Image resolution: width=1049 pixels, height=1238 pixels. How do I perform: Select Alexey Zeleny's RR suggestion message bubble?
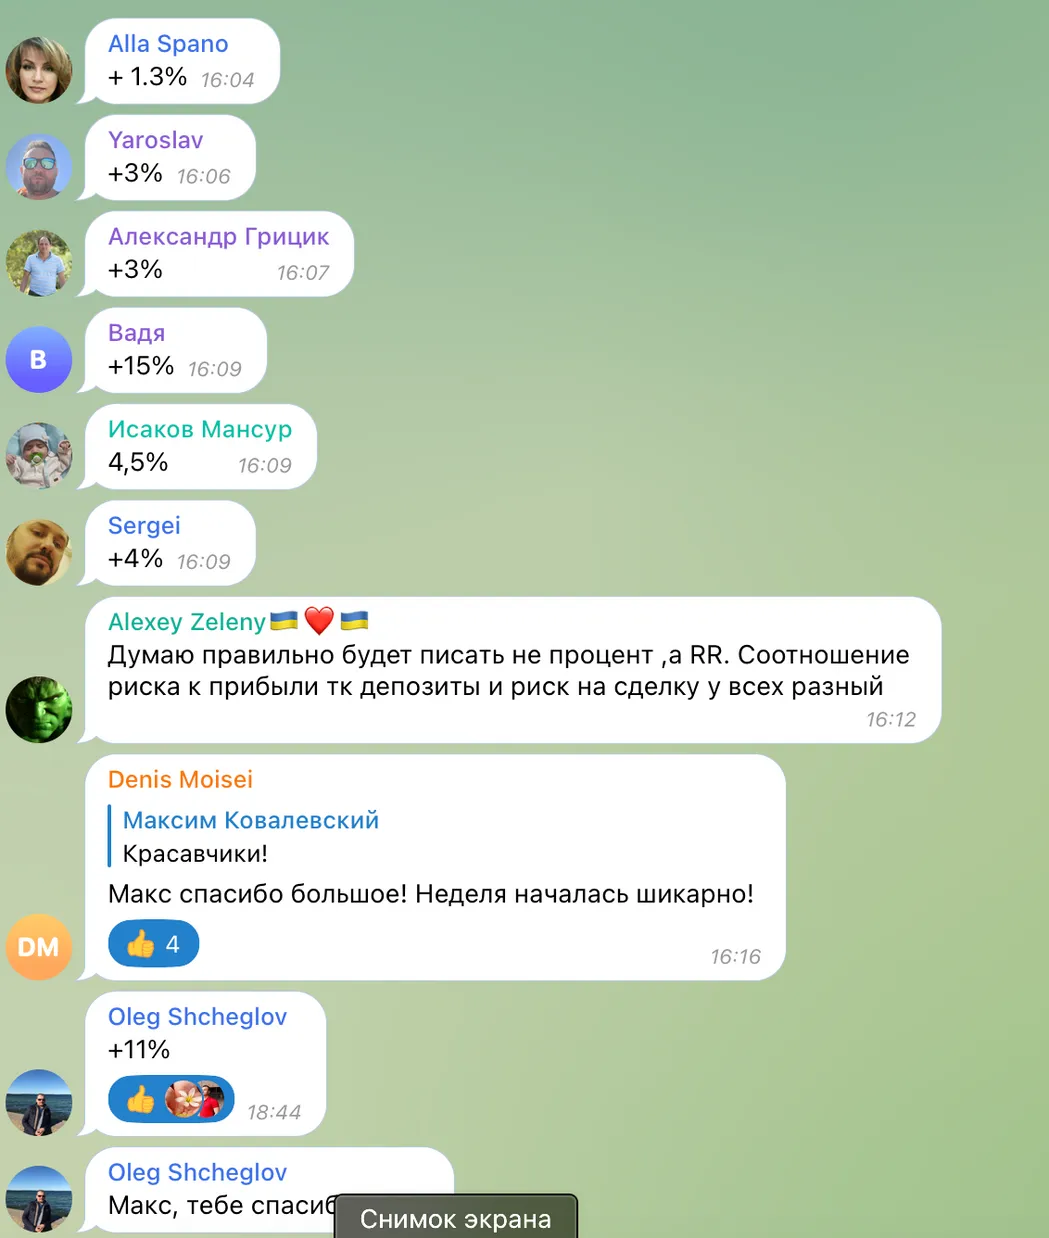(x=513, y=670)
